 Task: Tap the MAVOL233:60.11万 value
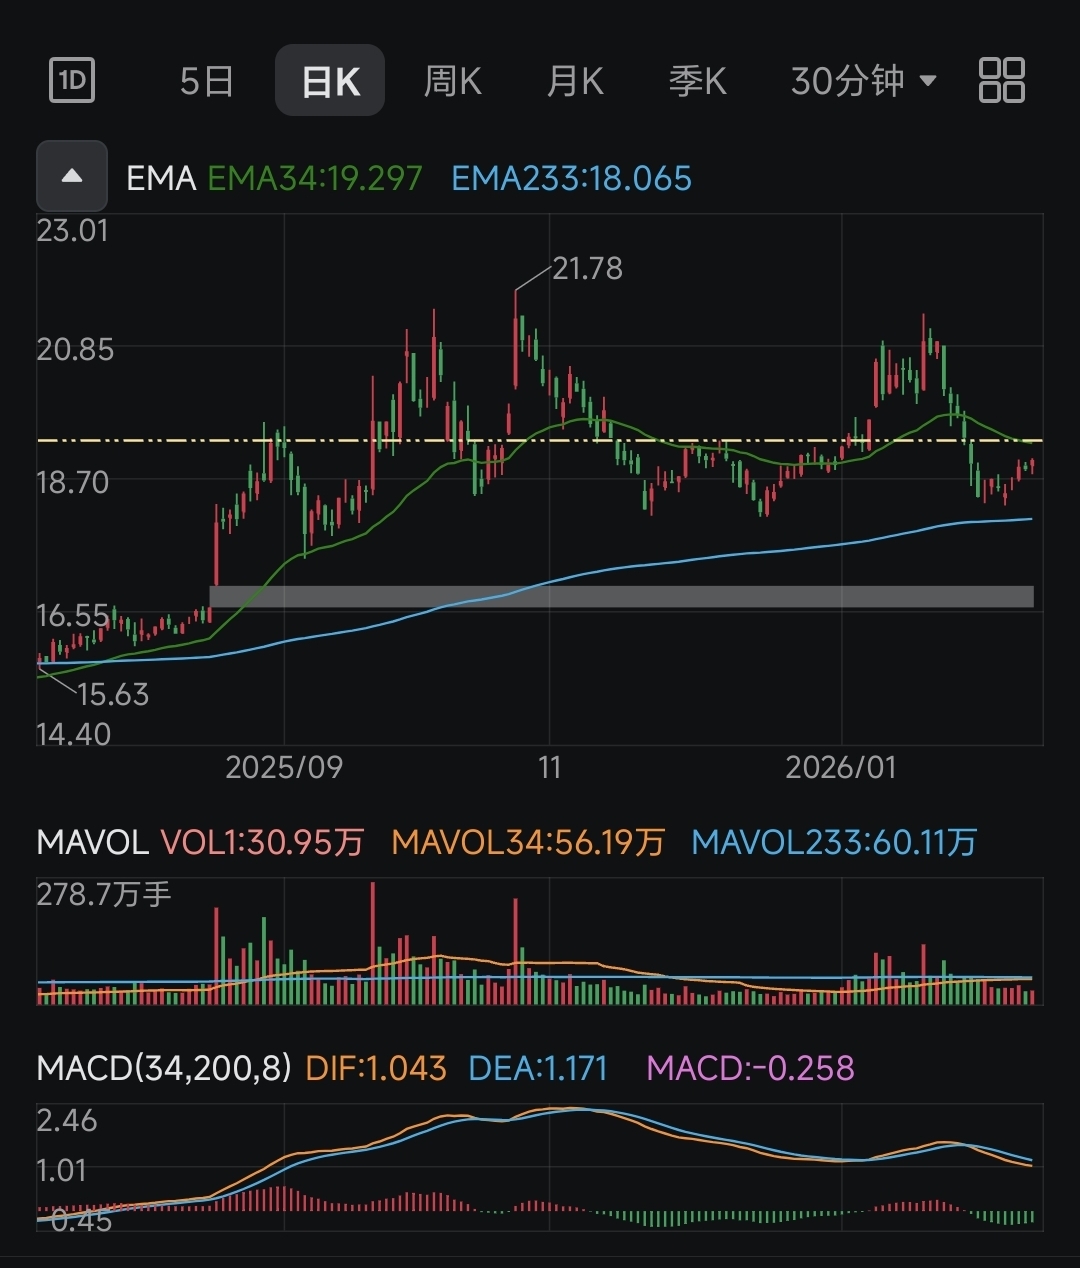click(x=834, y=842)
